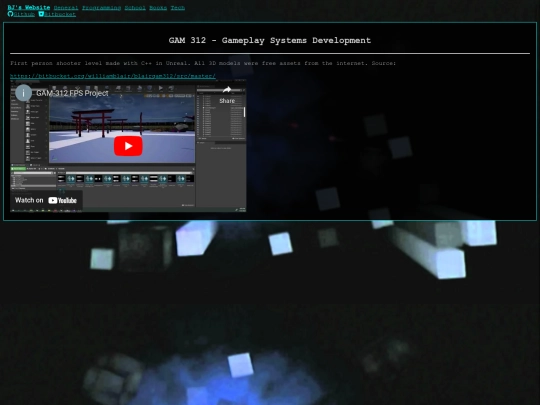Open the Books menu item
The width and height of the screenshot is (540, 405).
coord(158,8)
